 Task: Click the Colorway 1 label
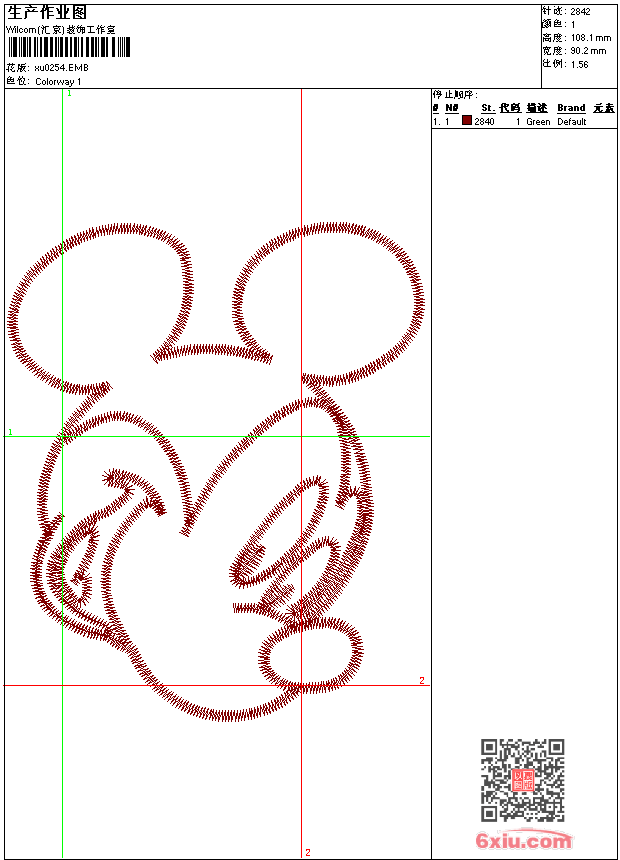pyautogui.click(x=58, y=81)
